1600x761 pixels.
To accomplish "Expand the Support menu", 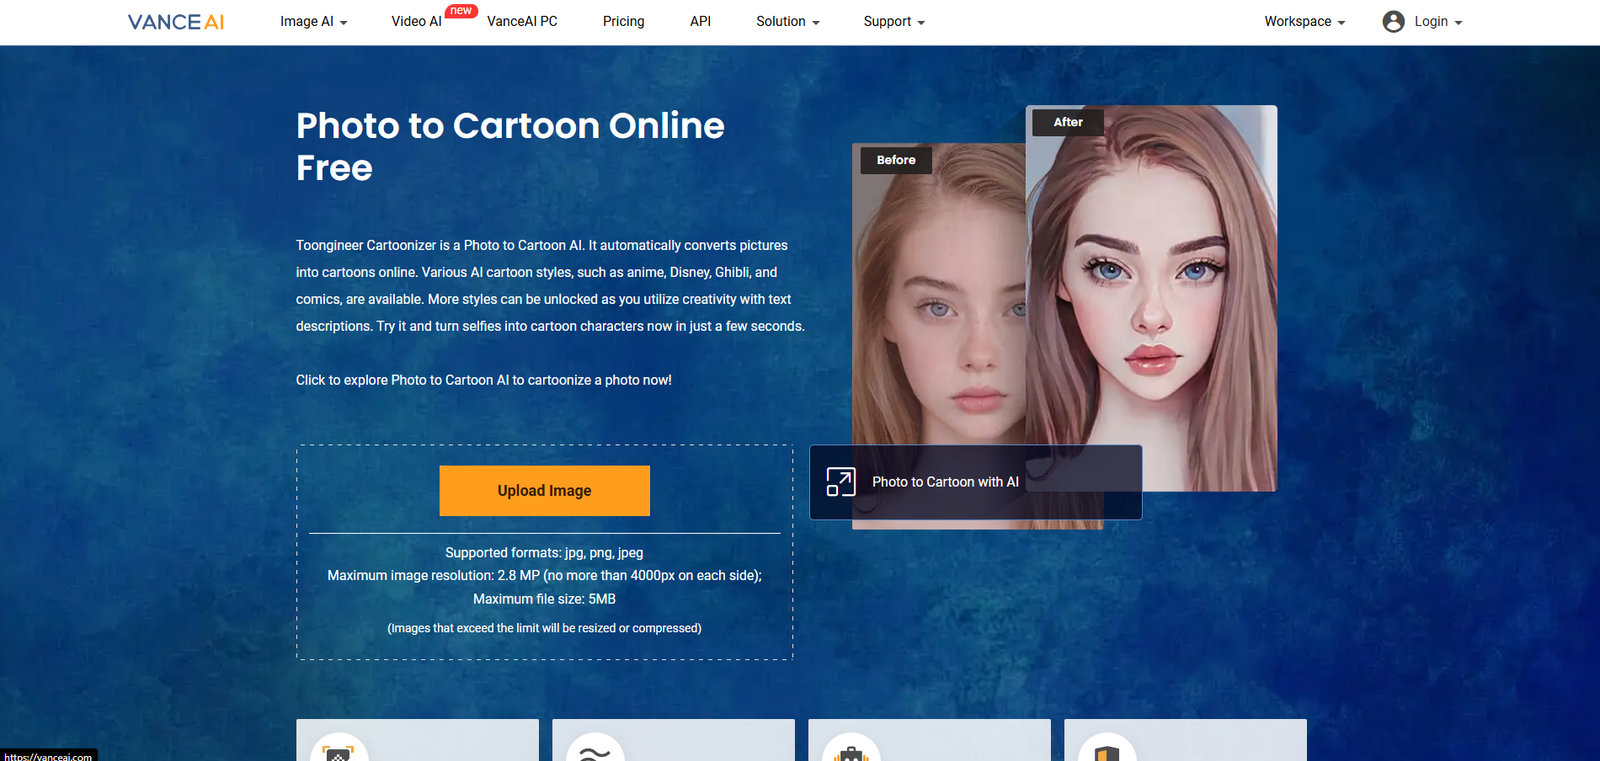I will [x=893, y=22].
